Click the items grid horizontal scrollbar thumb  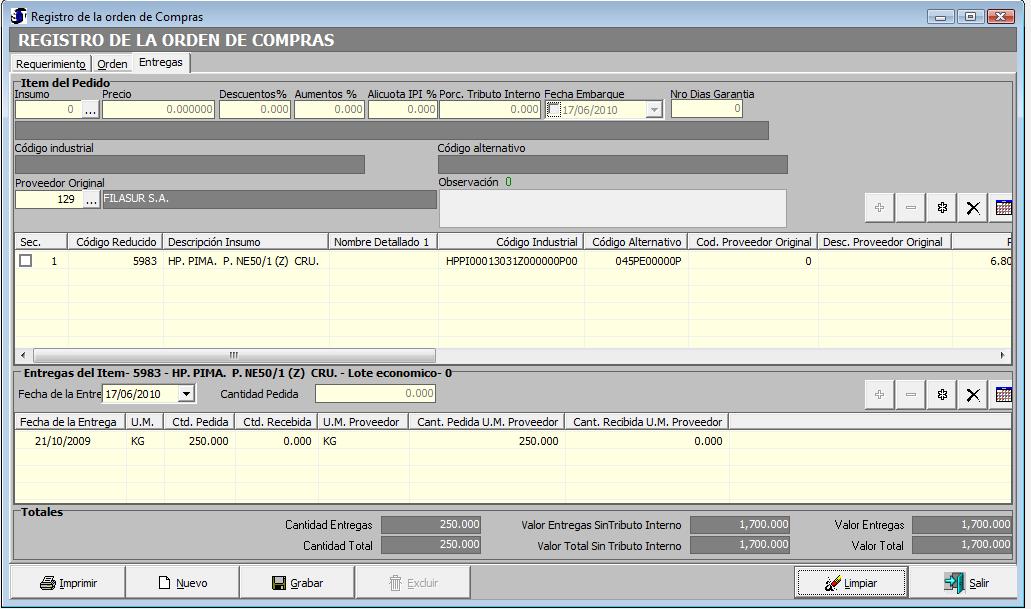coord(234,355)
